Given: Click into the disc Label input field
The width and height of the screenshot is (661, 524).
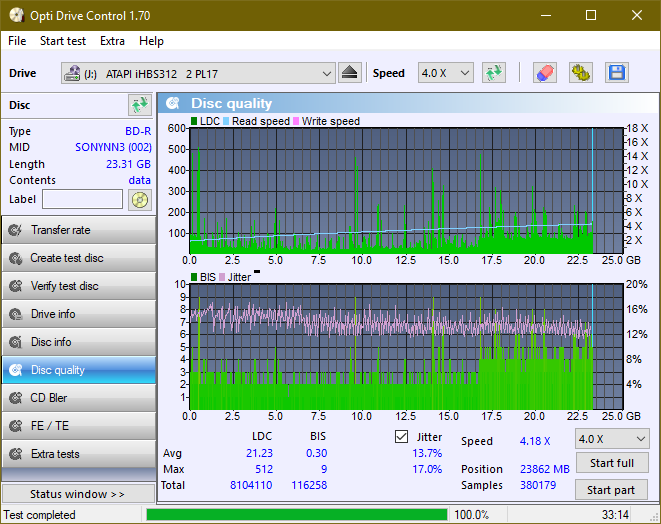Looking at the screenshot, I should [82, 199].
